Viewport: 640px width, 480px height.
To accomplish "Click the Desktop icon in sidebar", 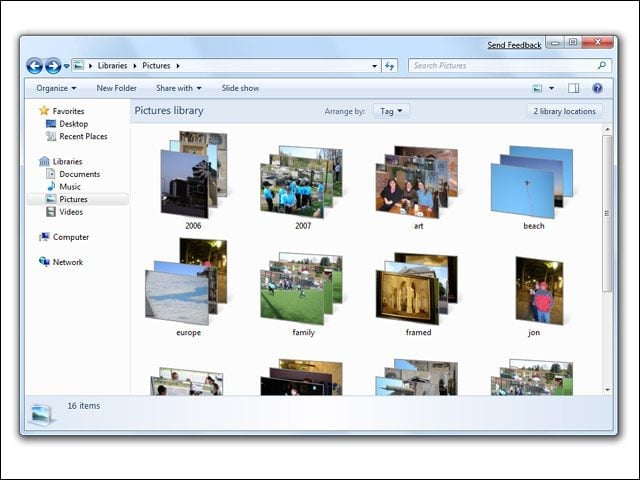I will pyautogui.click(x=51, y=123).
